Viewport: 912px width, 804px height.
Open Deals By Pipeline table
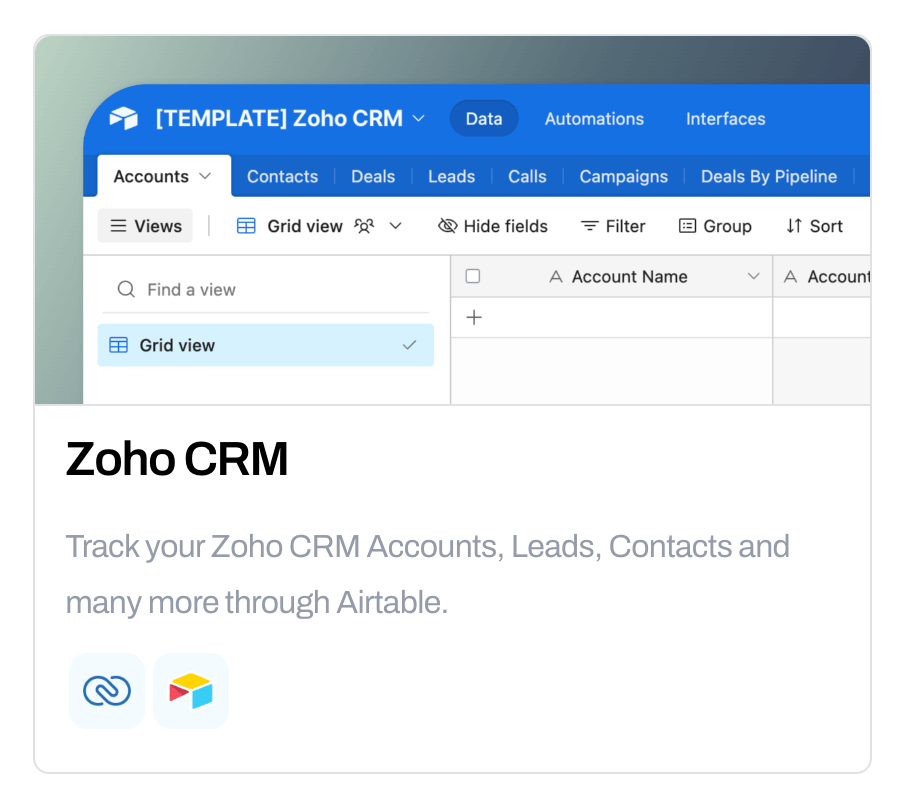768,176
